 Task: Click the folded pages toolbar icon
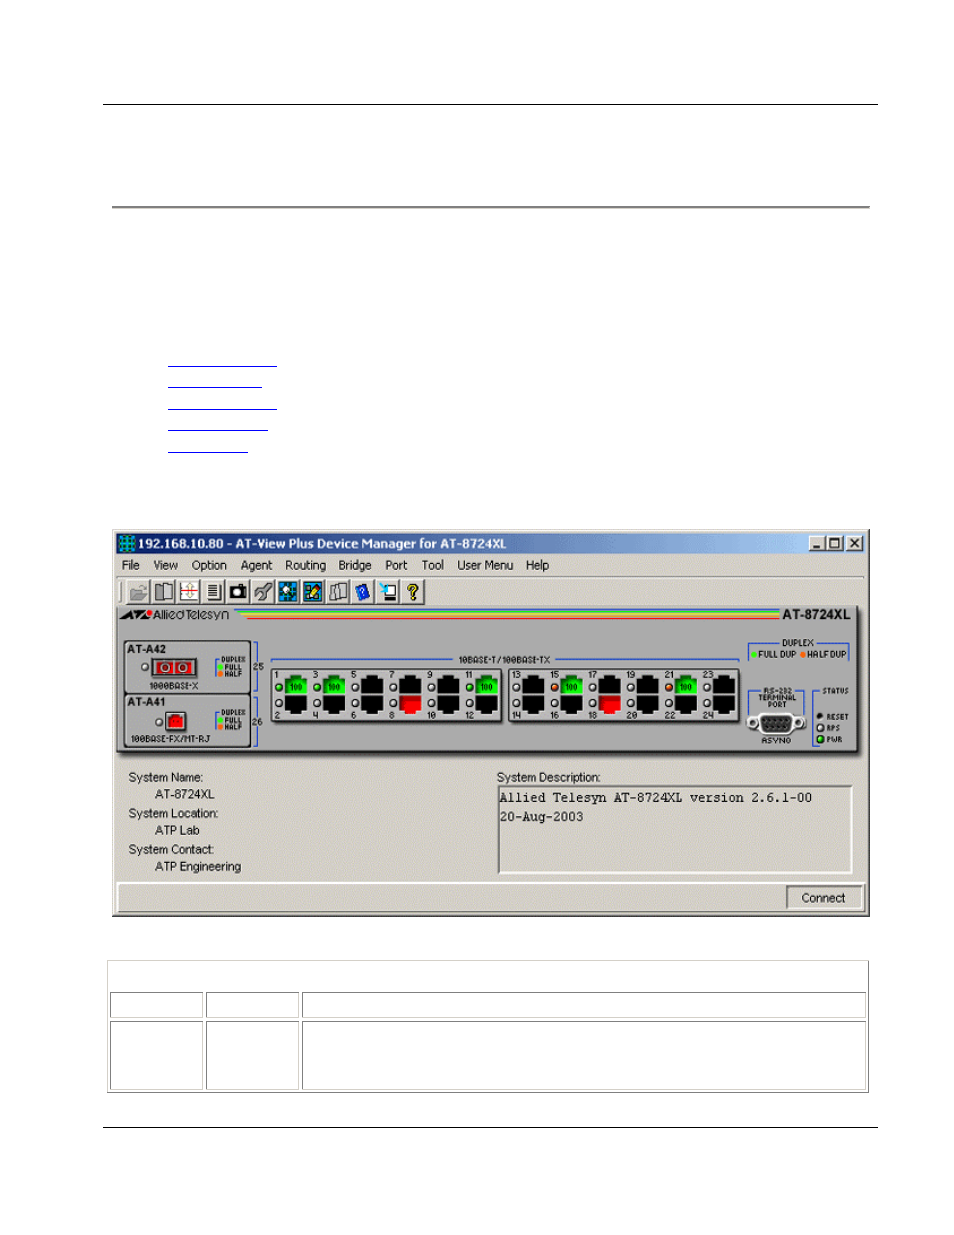[339, 592]
